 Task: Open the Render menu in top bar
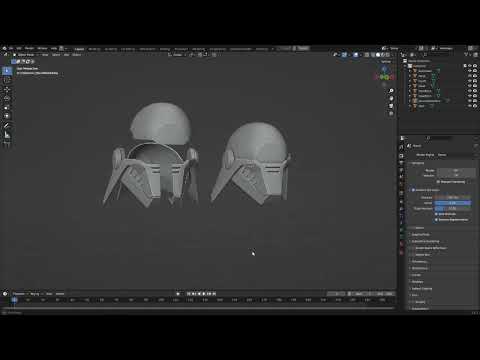click(30, 49)
